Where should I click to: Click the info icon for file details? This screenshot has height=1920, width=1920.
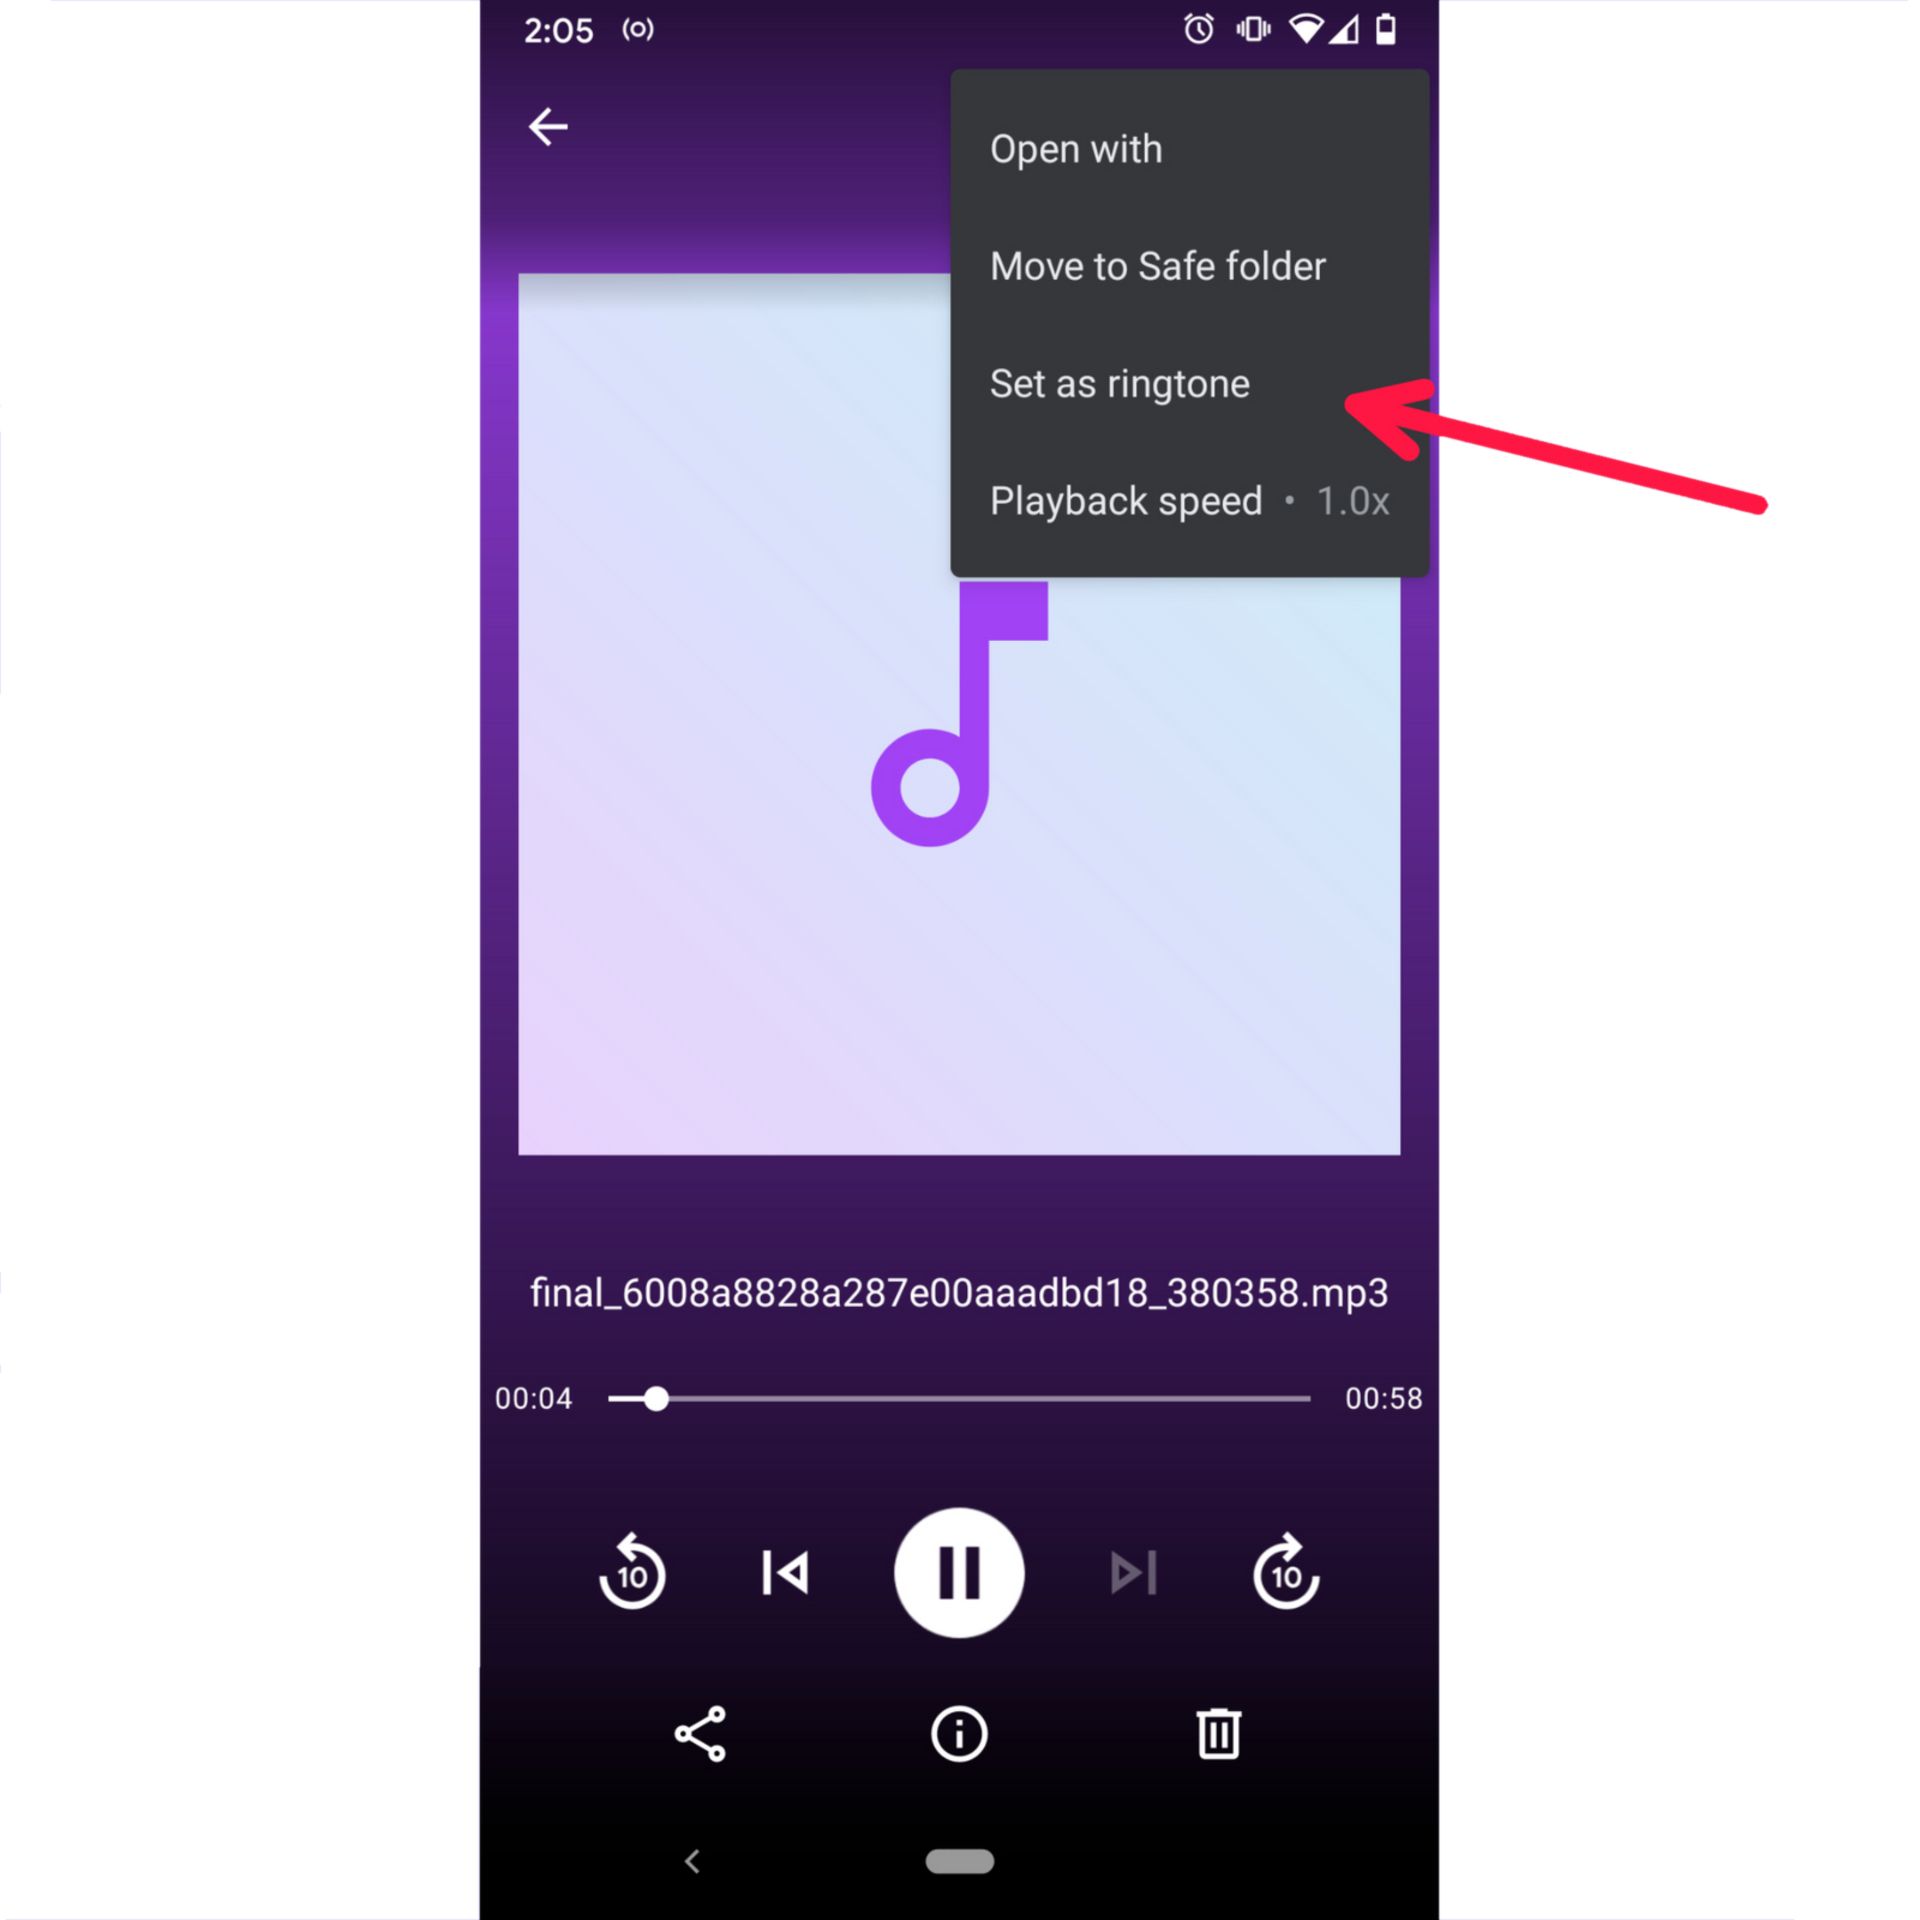(958, 1732)
